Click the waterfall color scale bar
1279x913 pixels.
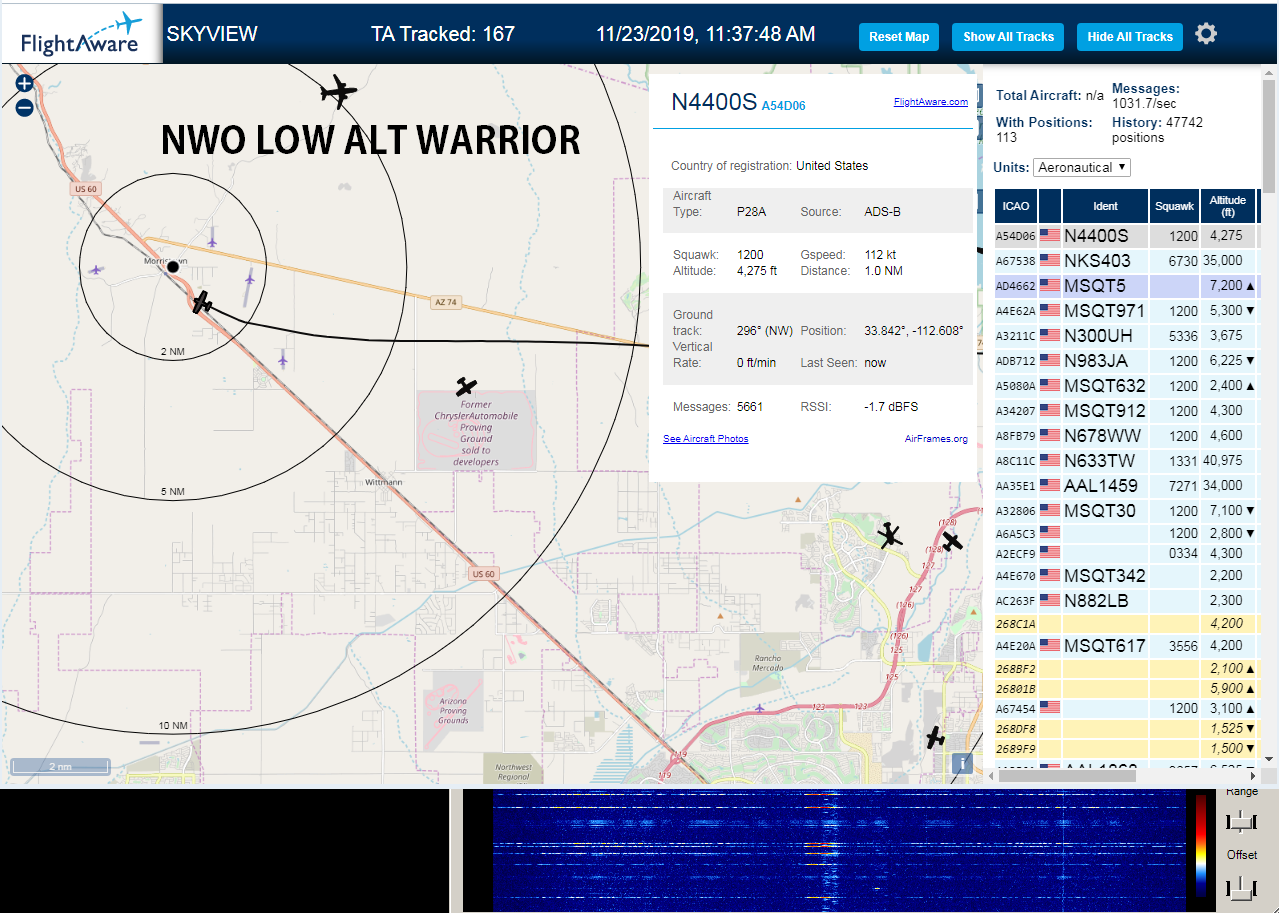1201,846
